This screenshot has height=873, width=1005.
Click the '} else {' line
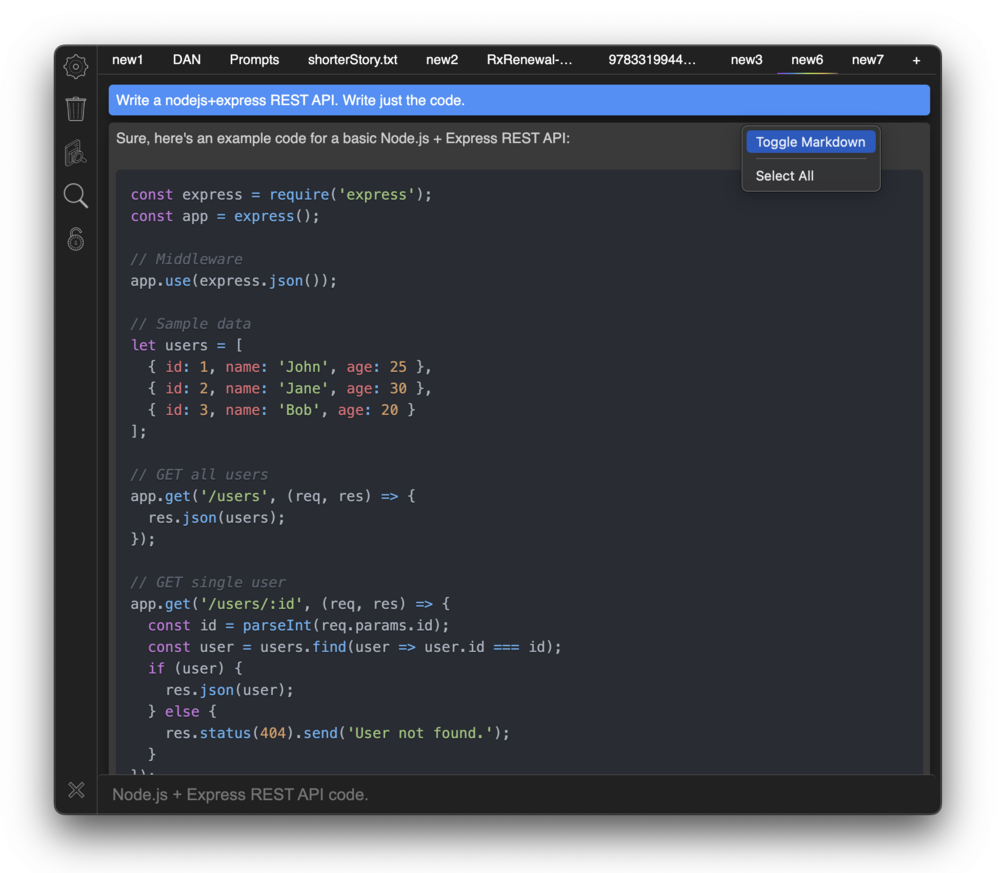(x=182, y=712)
